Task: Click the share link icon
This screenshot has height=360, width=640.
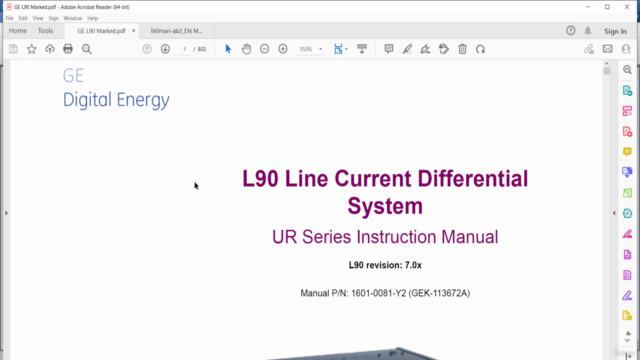Action: tap(589, 49)
